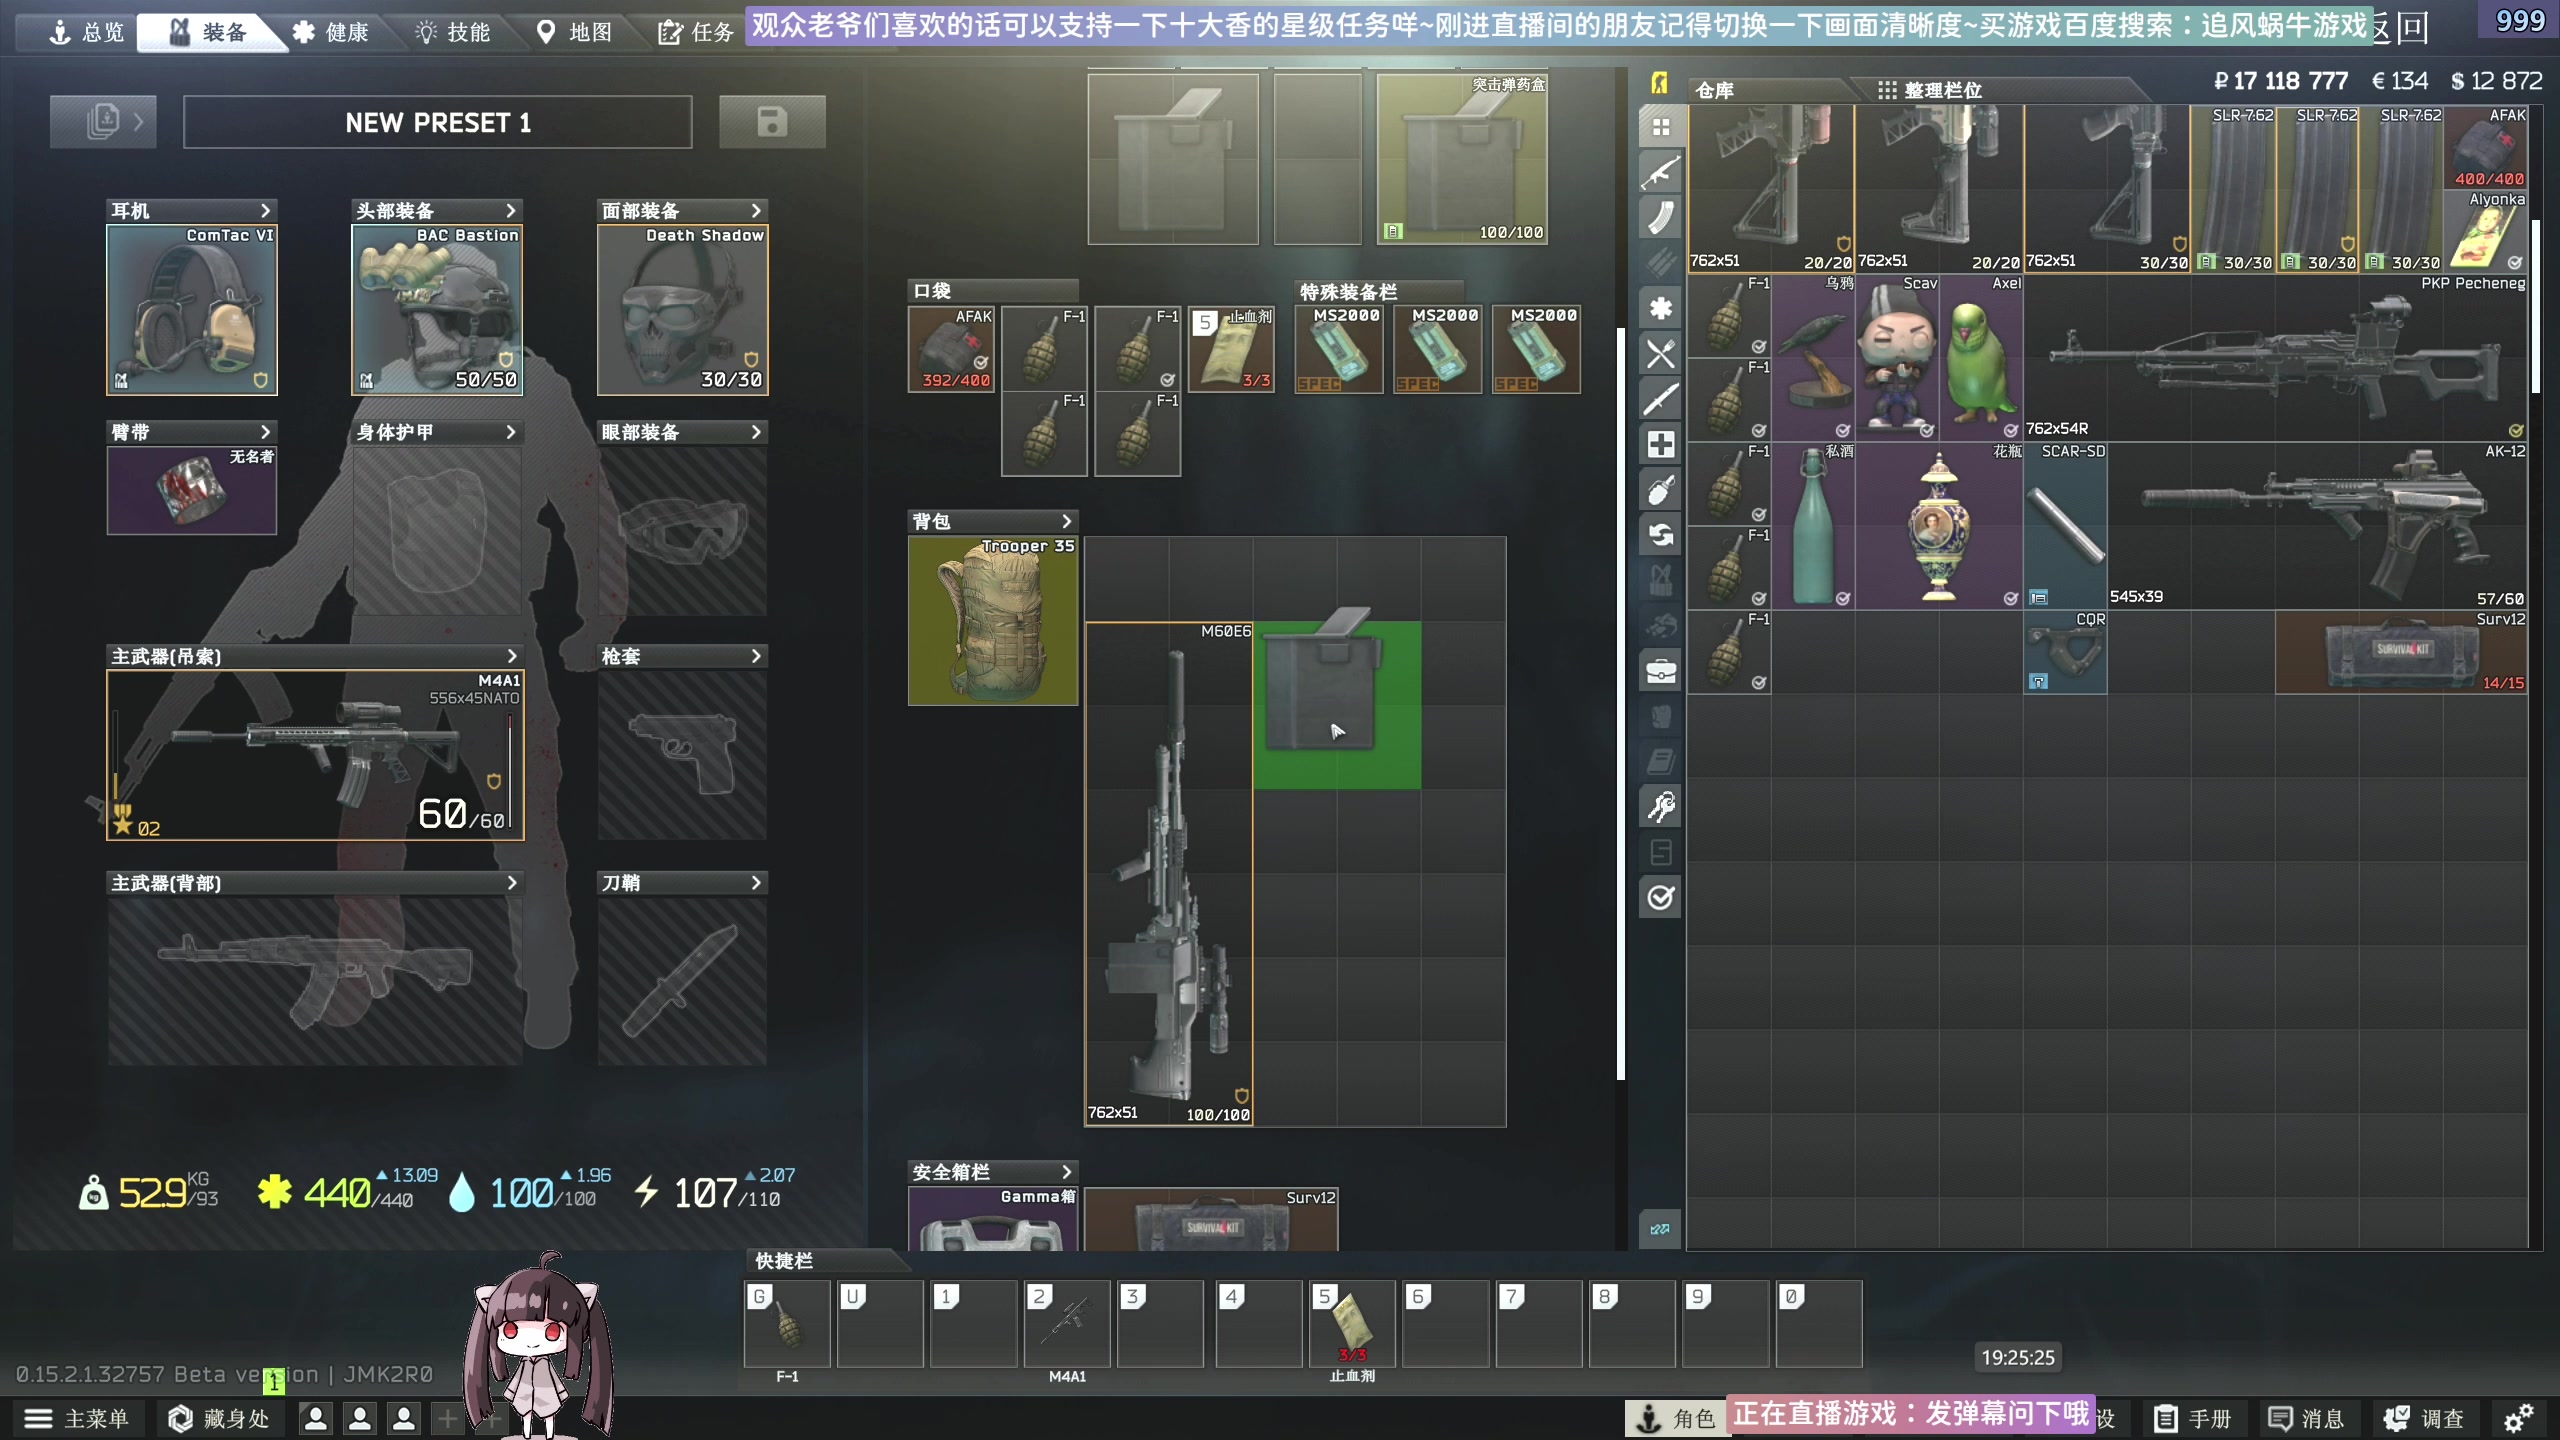Edit the NEW PRESET 1 name field

(438, 122)
